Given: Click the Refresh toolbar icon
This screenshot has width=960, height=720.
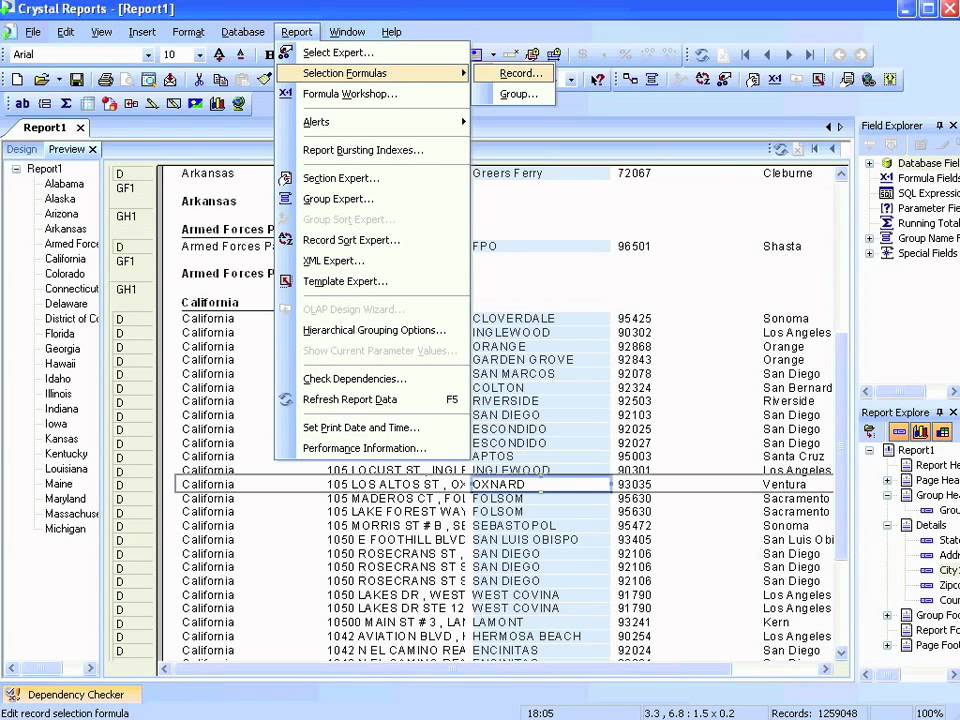Looking at the screenshot, I should pyautogui.click(x=702, y=55).
